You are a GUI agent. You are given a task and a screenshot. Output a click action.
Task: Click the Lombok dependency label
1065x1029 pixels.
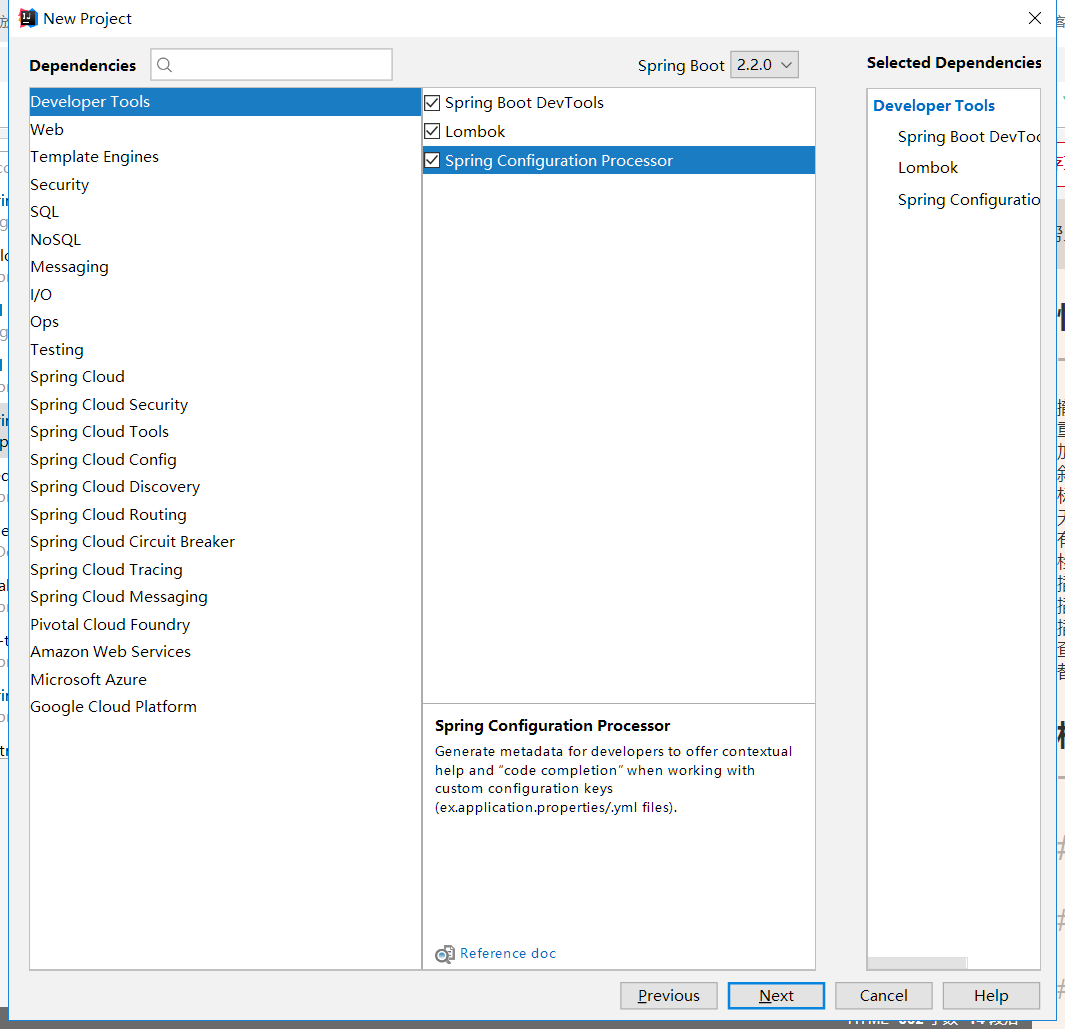click(475, 131)
